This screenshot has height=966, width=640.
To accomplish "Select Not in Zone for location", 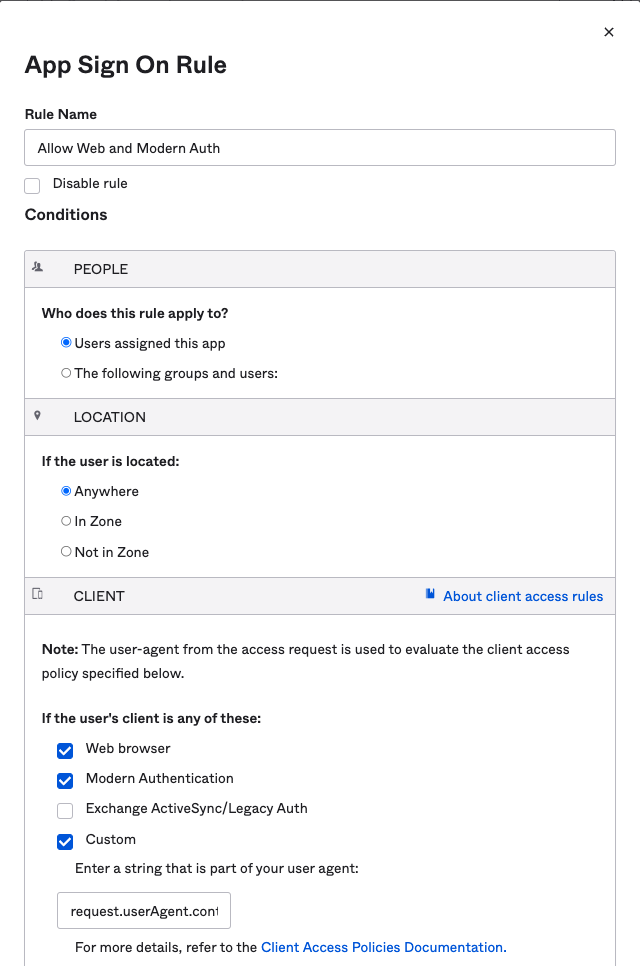I will (x=65, y=551).
